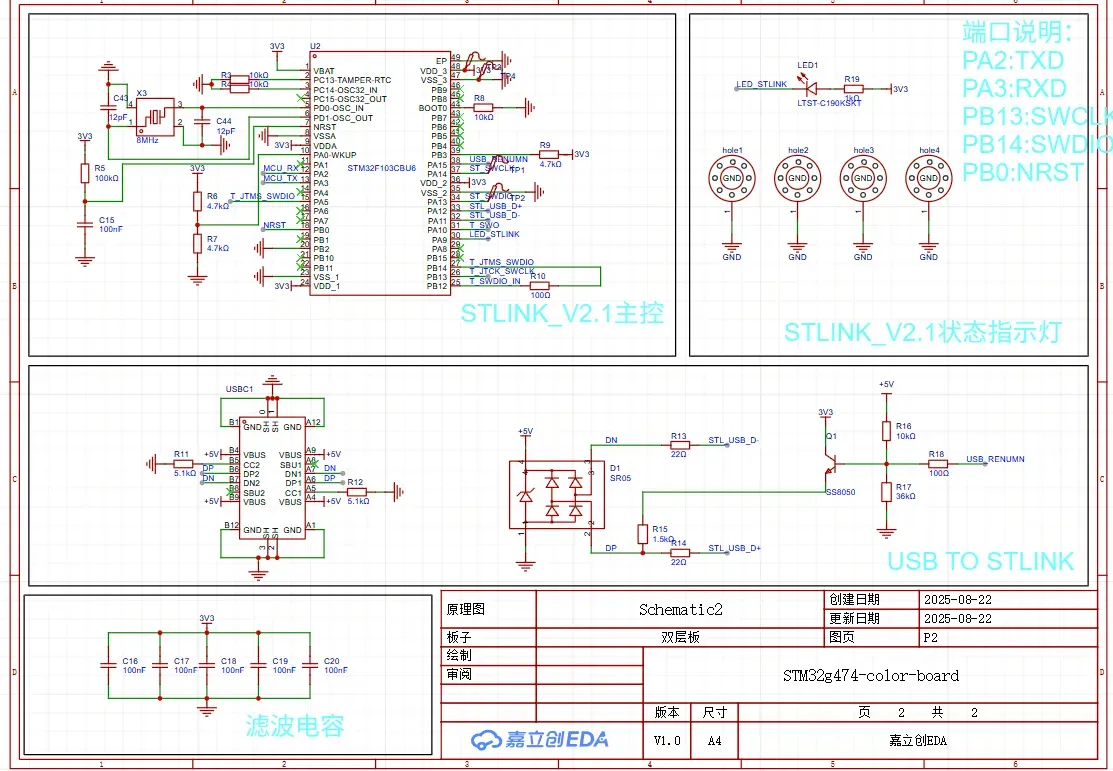Select resistor R17 36kΩ symbol
The width and height of the screenshot is (1113, 771).
pos(887,491)
